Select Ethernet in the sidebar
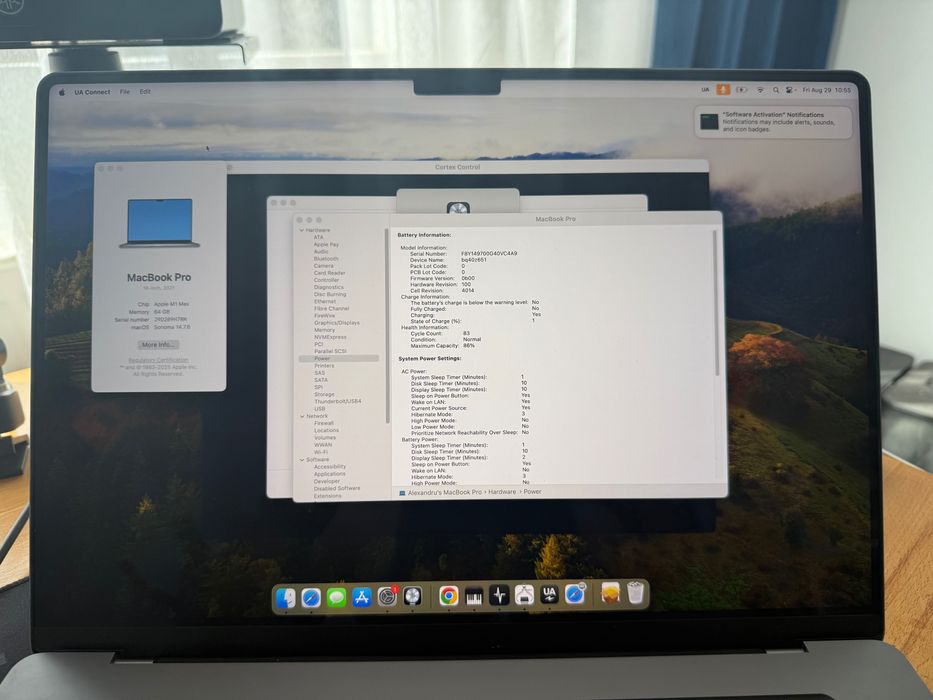Viewport: 933px width, 700px height. [x=325, y=302]
